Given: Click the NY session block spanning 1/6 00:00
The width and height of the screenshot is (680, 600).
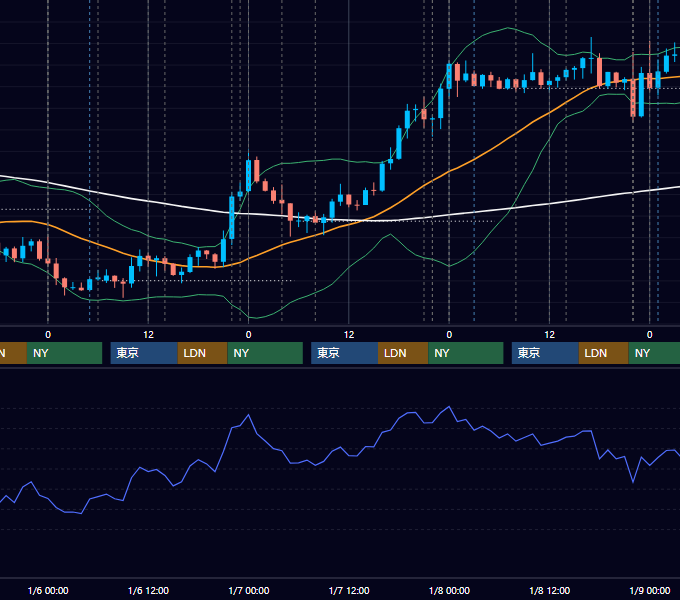Looking at the screenshot, I should point(64,353).
